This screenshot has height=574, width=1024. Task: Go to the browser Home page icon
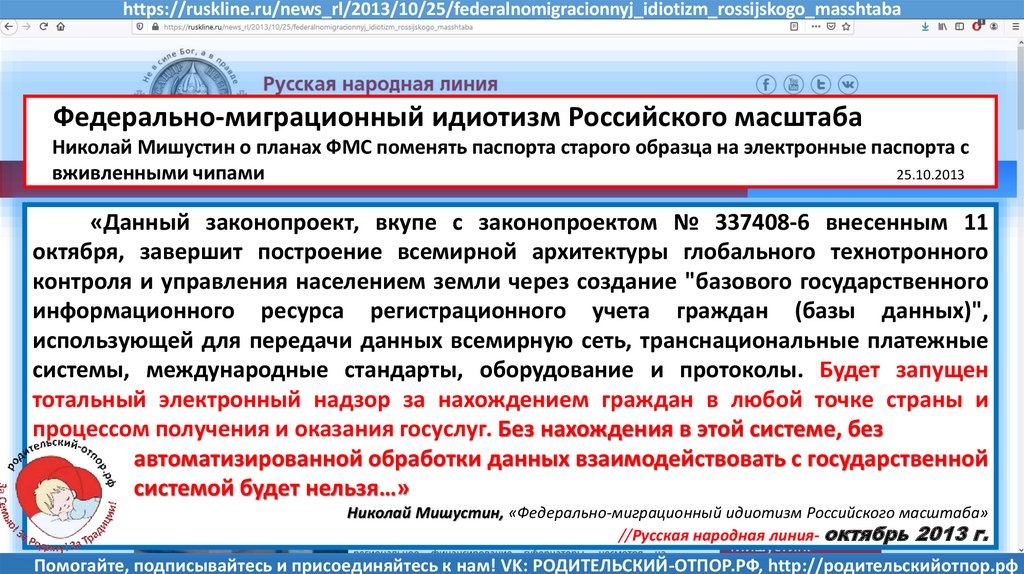tap(61, 27)
